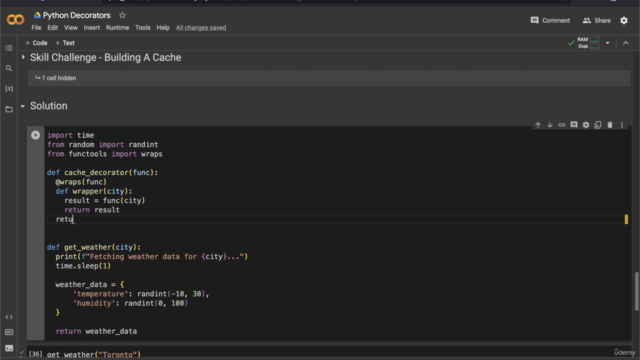Open the Google Drive file icon

coord(37,15)
